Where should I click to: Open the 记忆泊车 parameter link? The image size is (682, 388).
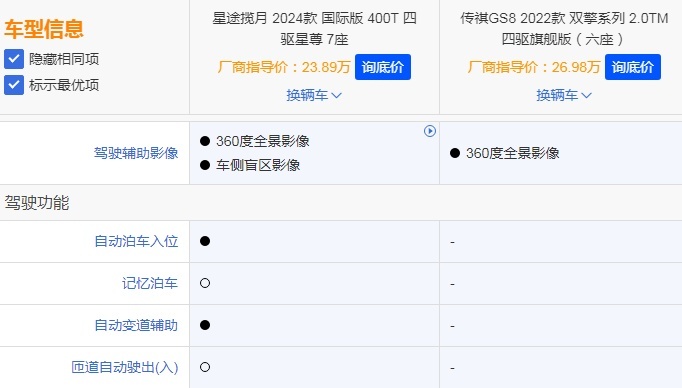tap(150, 283)
